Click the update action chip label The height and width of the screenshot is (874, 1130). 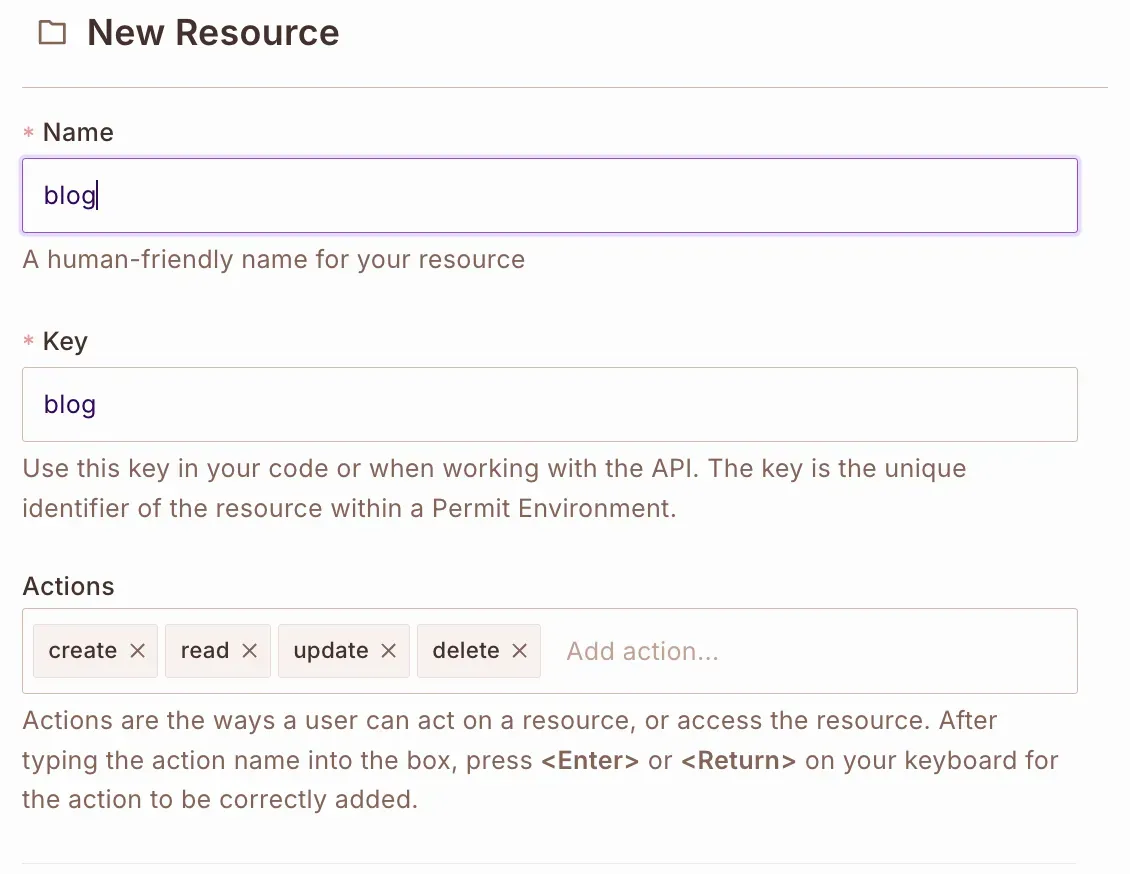pyautogui.click(x=331, y=651)
